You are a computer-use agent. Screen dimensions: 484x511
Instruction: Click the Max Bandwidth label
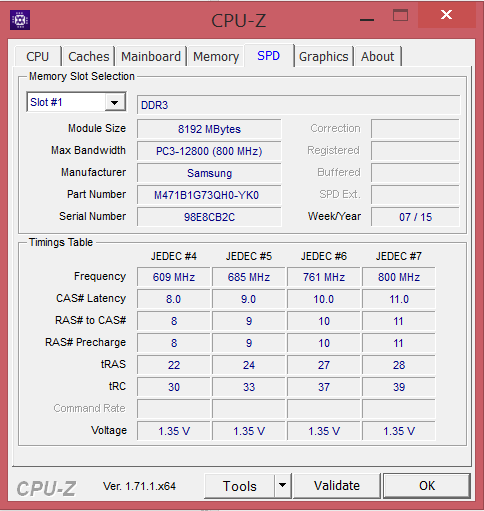(88, 150)
